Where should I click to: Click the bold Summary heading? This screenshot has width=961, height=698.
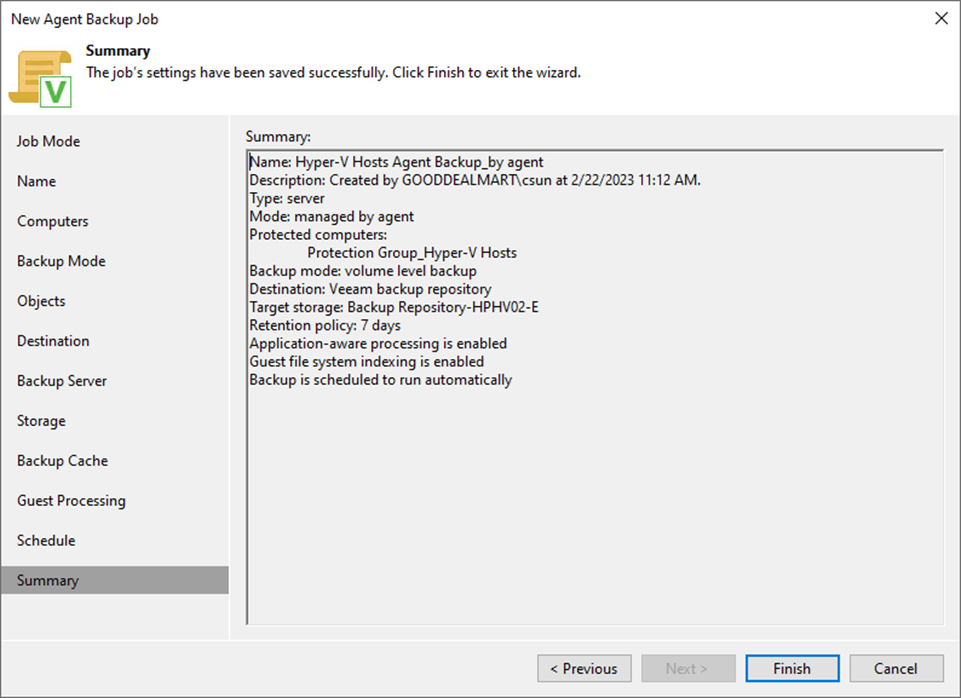(118, 51)
